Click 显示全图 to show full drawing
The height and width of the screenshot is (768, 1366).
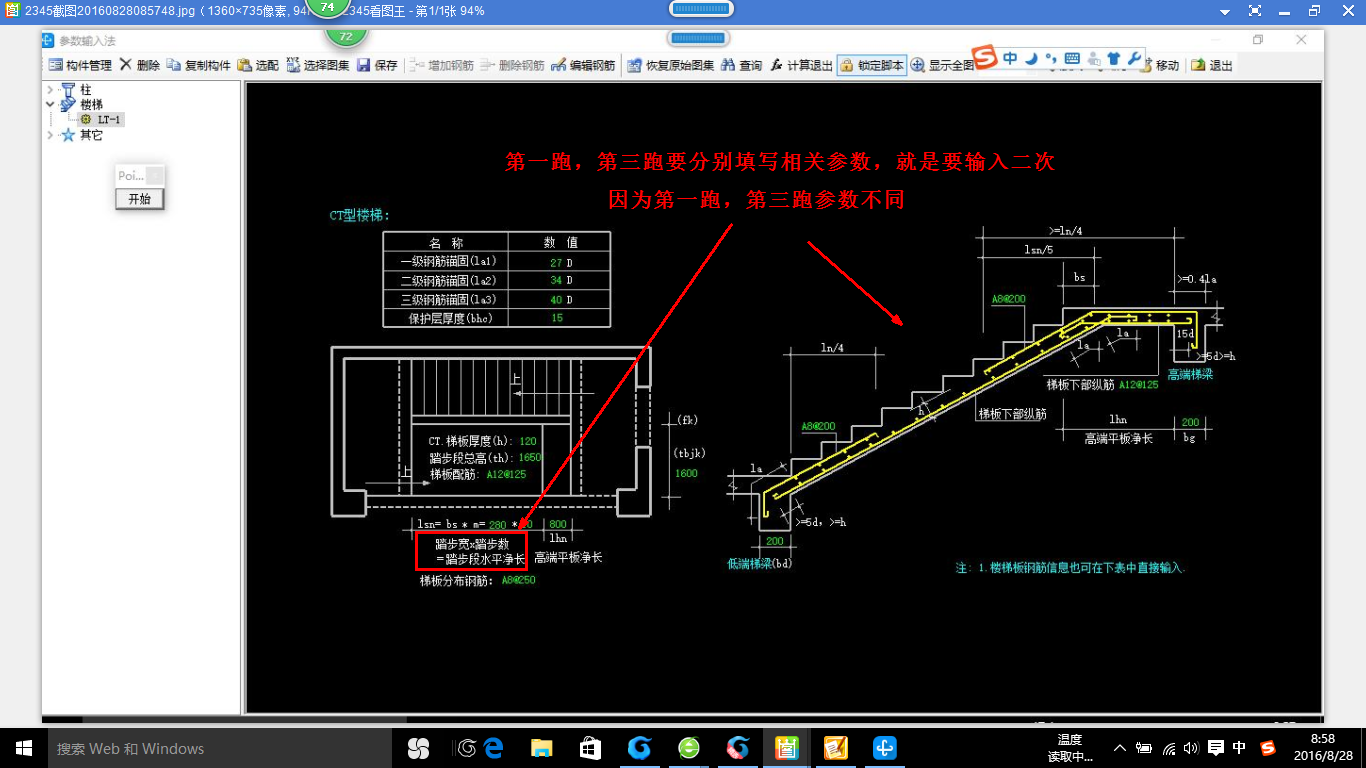tap(942, 65)
